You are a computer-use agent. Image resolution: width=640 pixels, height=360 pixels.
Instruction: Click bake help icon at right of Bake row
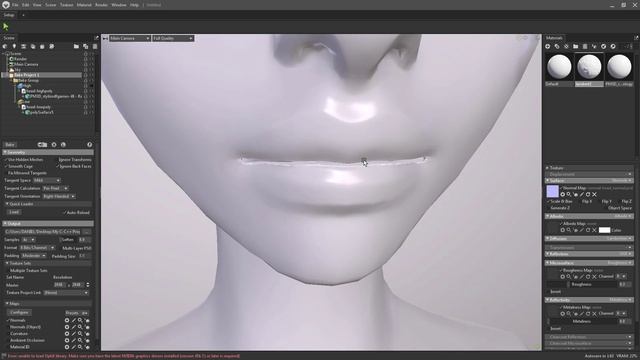(x=89, y=144)
